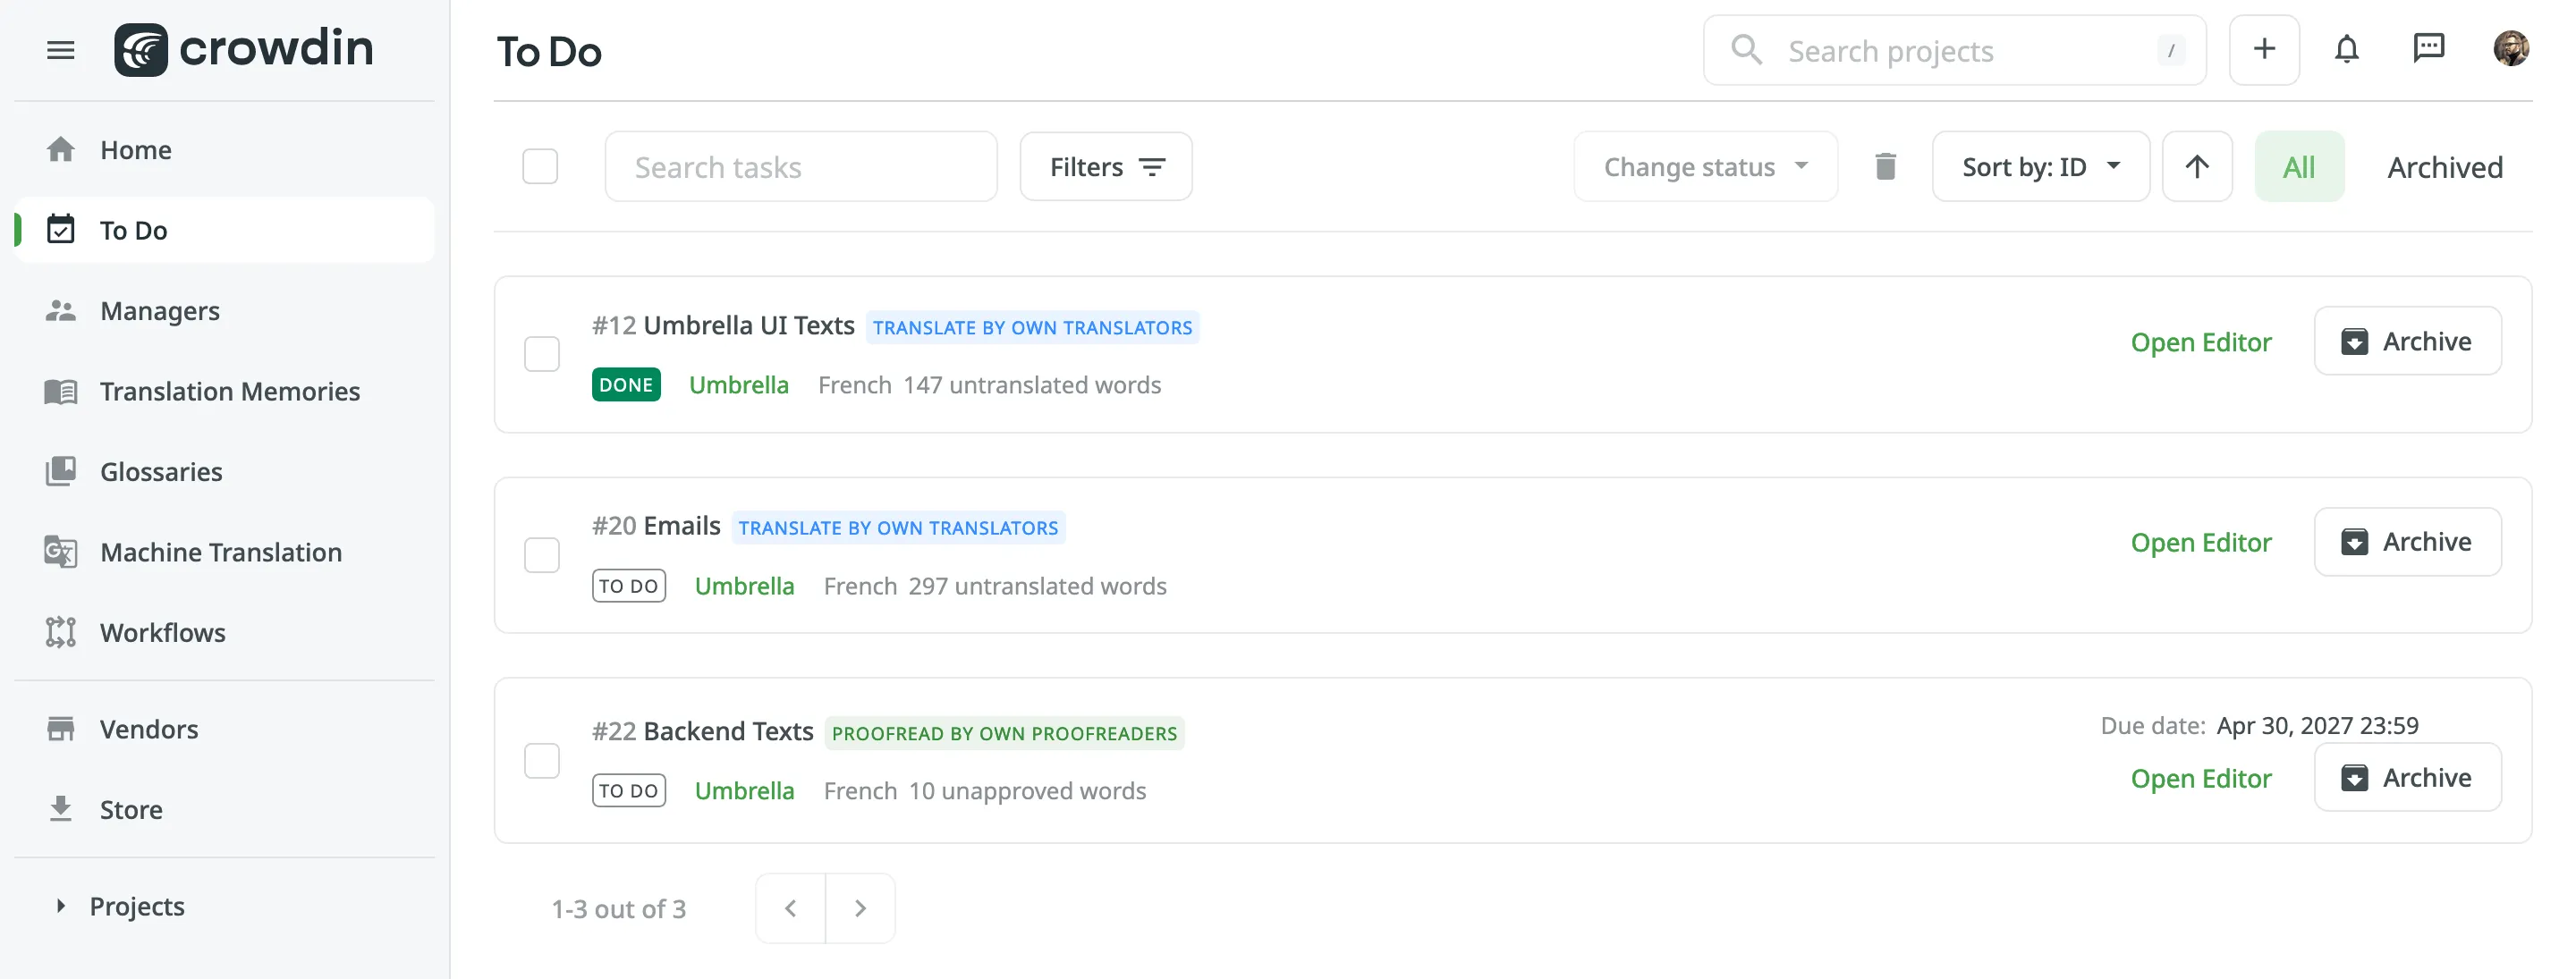Open notifications bell

click(x=2348, y=48)
